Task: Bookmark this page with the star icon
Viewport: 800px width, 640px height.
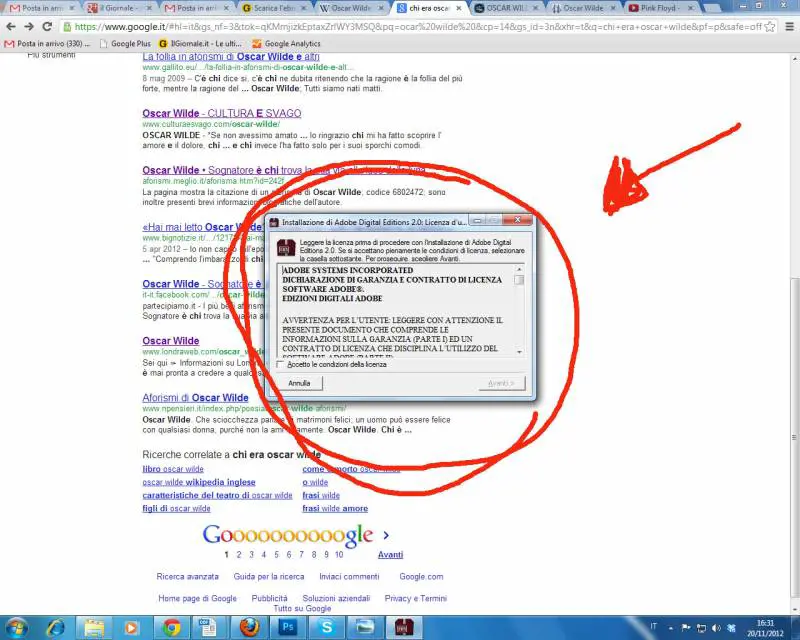Action: 770,27
